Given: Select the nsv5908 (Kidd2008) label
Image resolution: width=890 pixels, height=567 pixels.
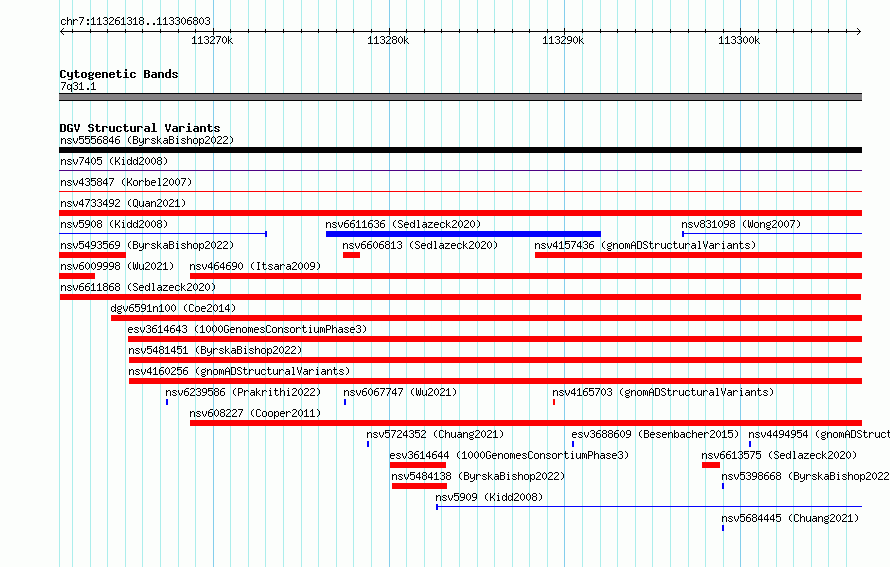Looking at the screenshot, I should pos(114,224).
